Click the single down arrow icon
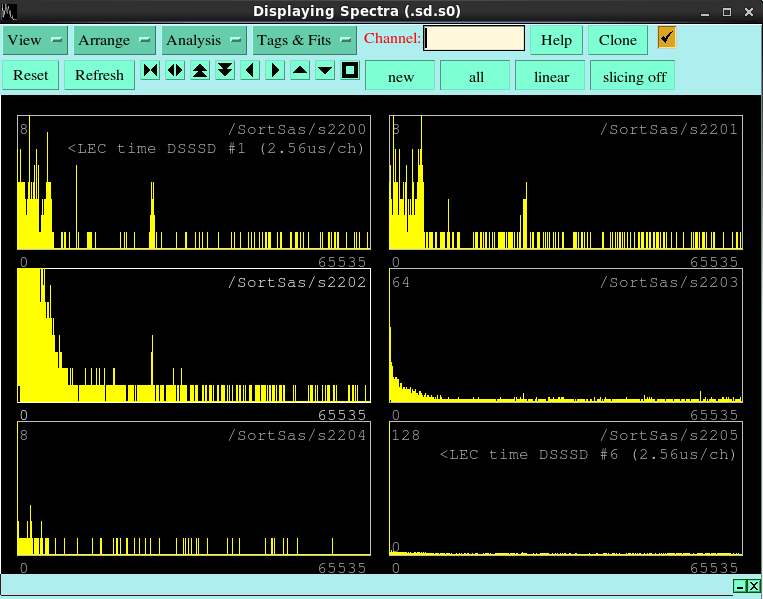This screenshot has width=763, height=599. 325,71
